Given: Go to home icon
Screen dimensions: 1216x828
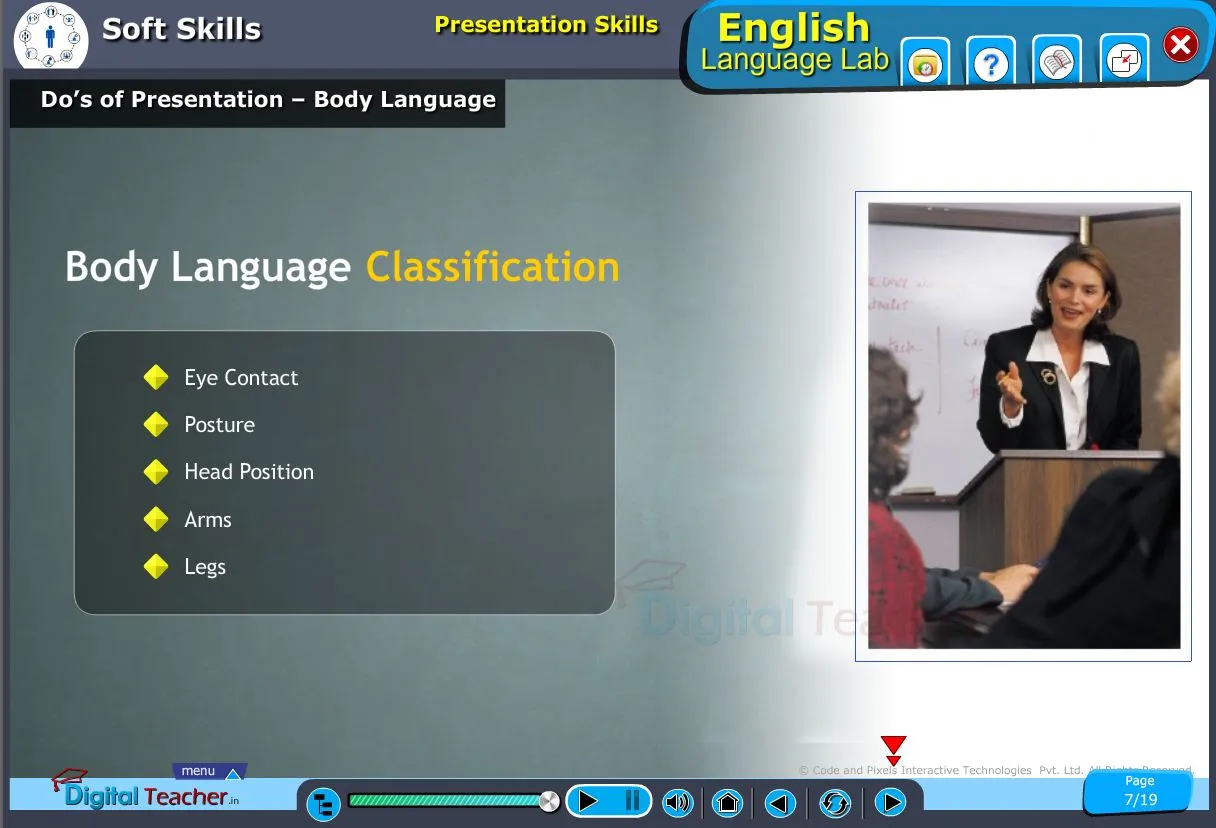Looking at the screenshot, I should tap(728, 802).
